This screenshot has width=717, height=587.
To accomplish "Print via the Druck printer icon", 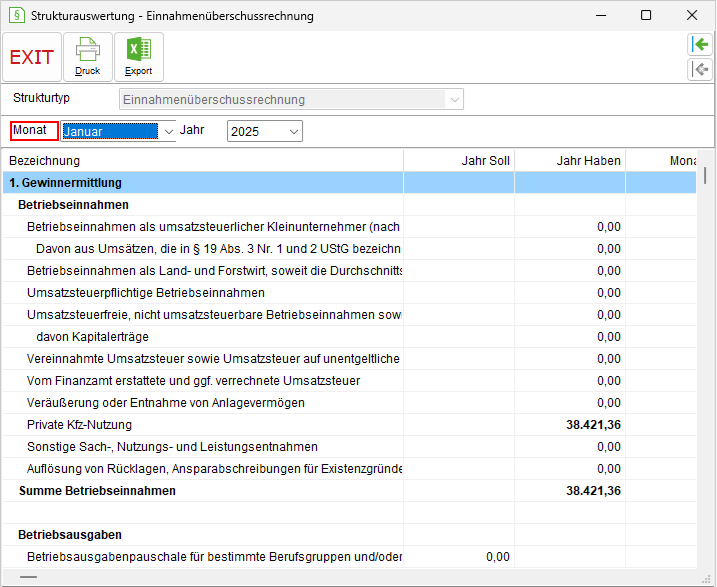I will [88, 57].
